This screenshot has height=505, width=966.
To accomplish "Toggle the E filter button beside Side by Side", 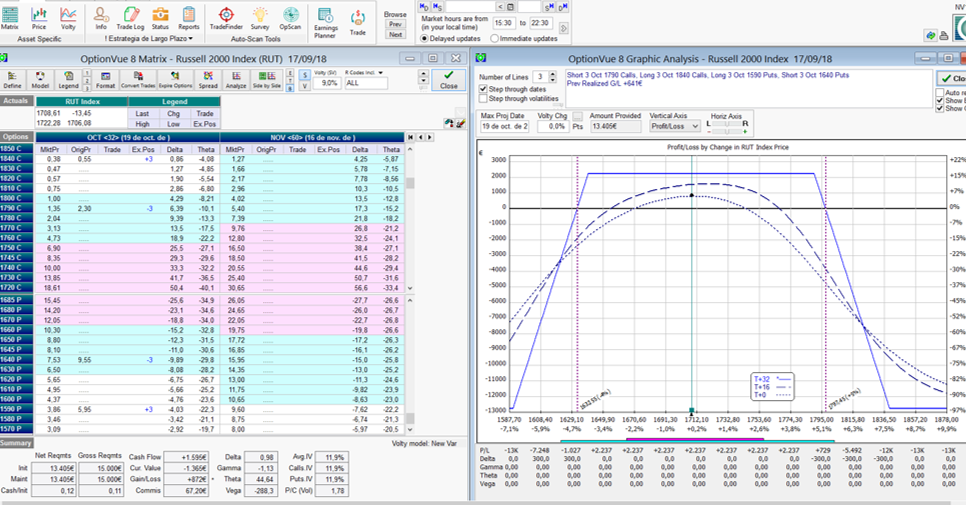I will [x=290, y=73].
